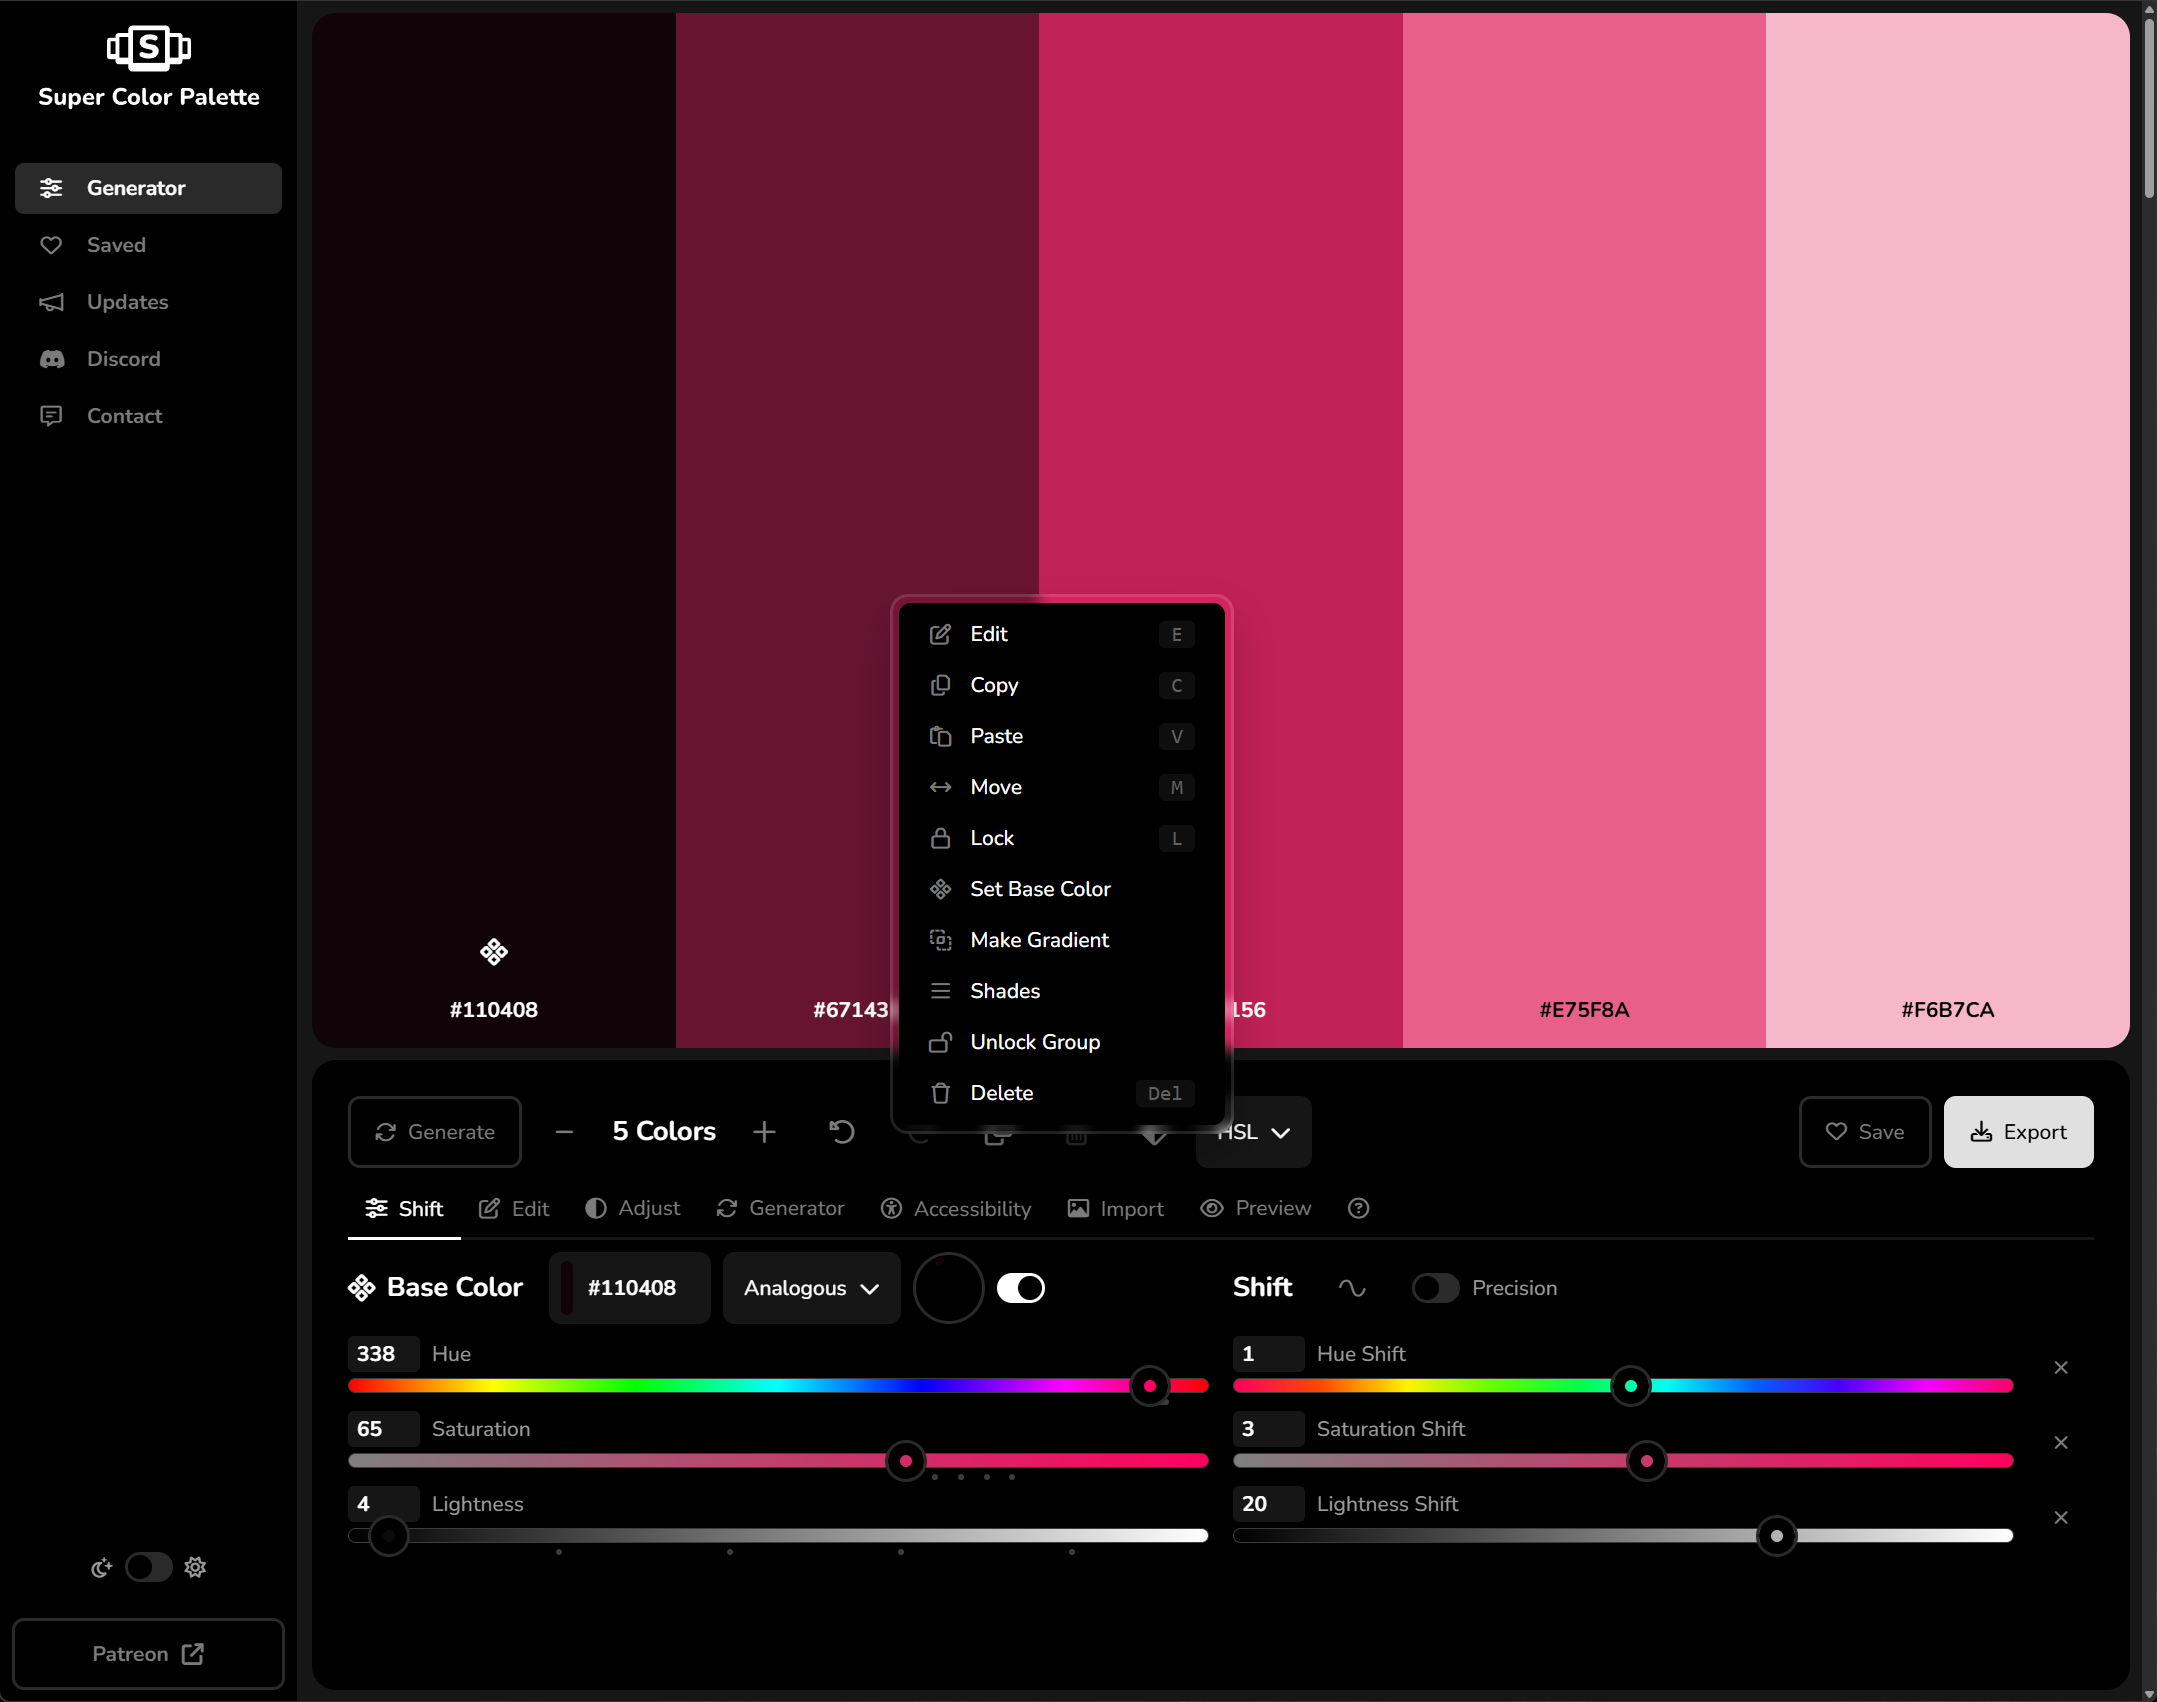Click the wave icon next to Shift
Screen dimensions: 2157x1702
coord(1352,1288)
